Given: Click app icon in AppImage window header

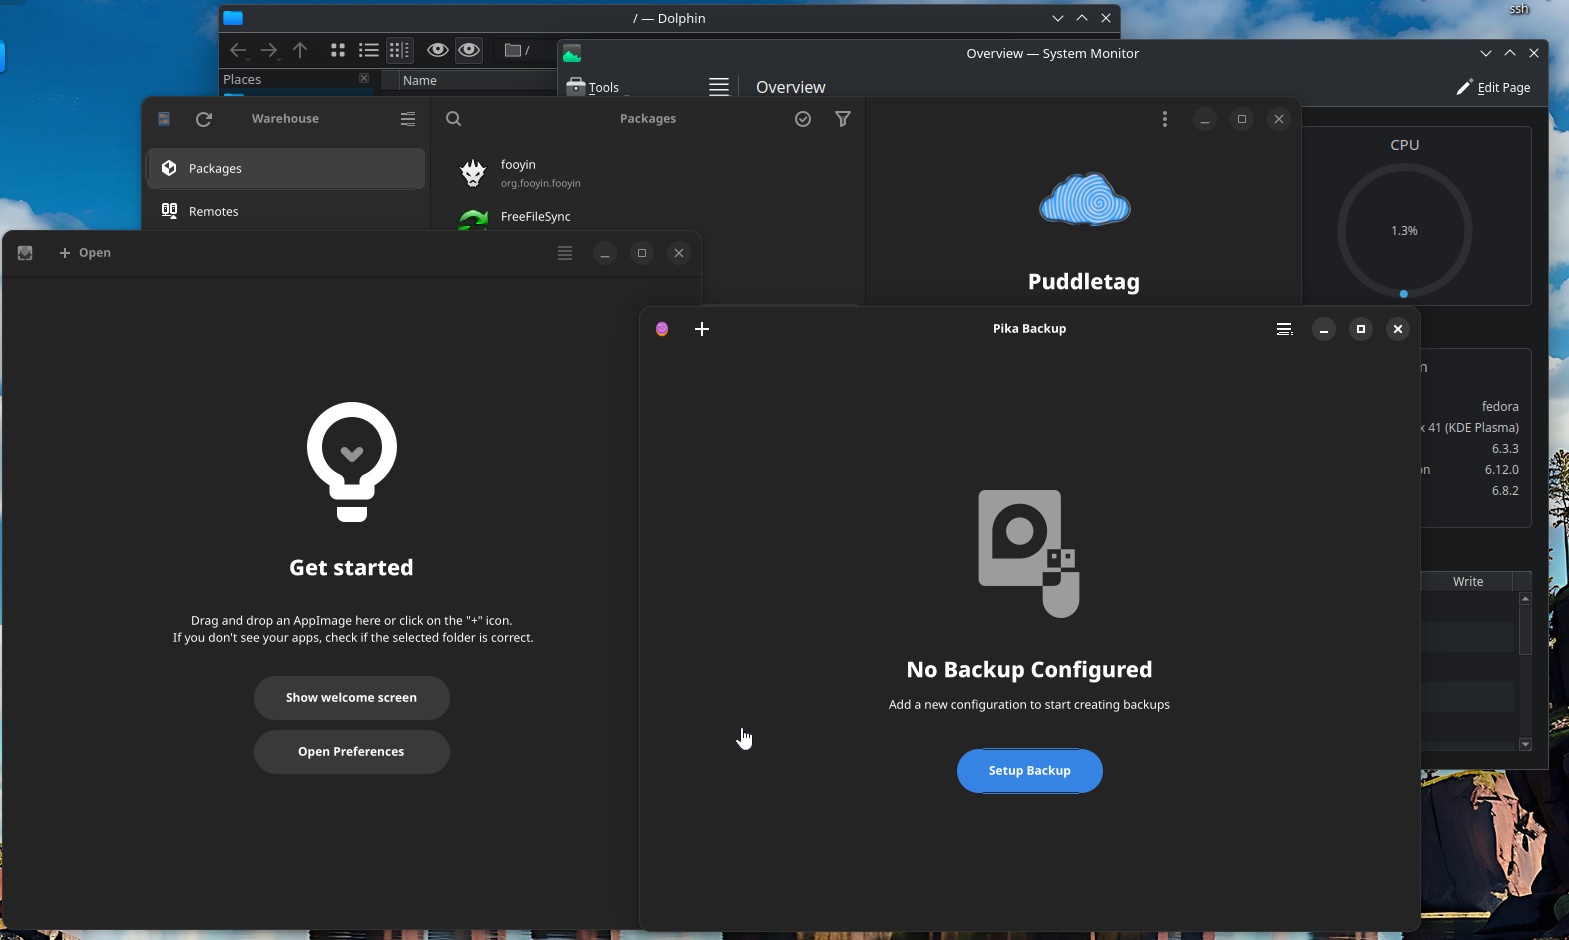Looking at the screenshot, I should [x=25, y=253].
